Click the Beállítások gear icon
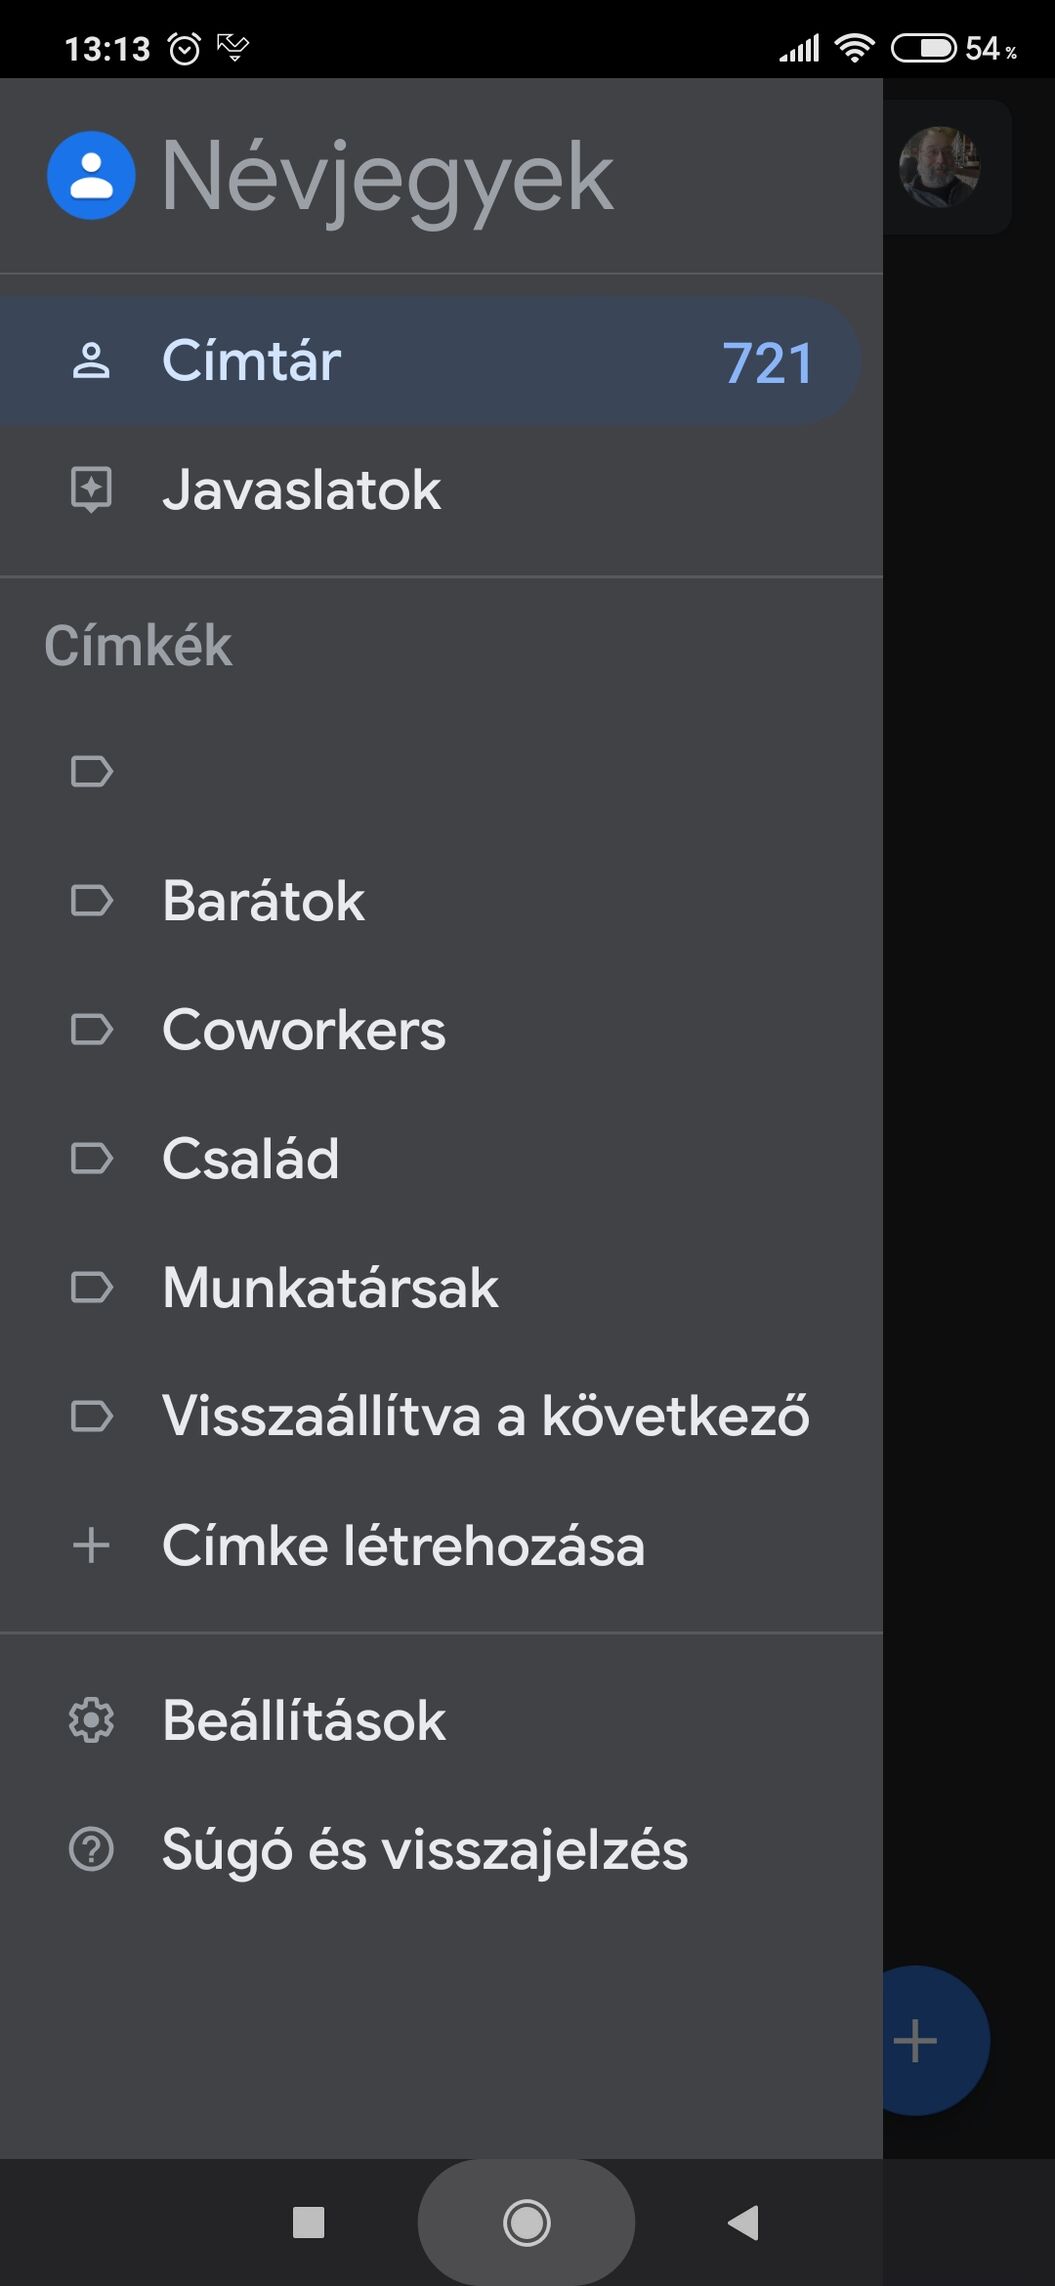This screenshot has height=2286, width=1055. click(91, 1720)
